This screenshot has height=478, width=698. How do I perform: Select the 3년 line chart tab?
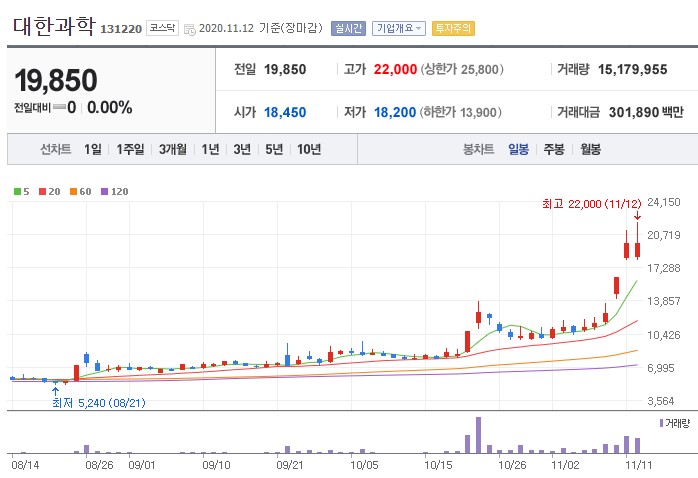pos(242,149)
